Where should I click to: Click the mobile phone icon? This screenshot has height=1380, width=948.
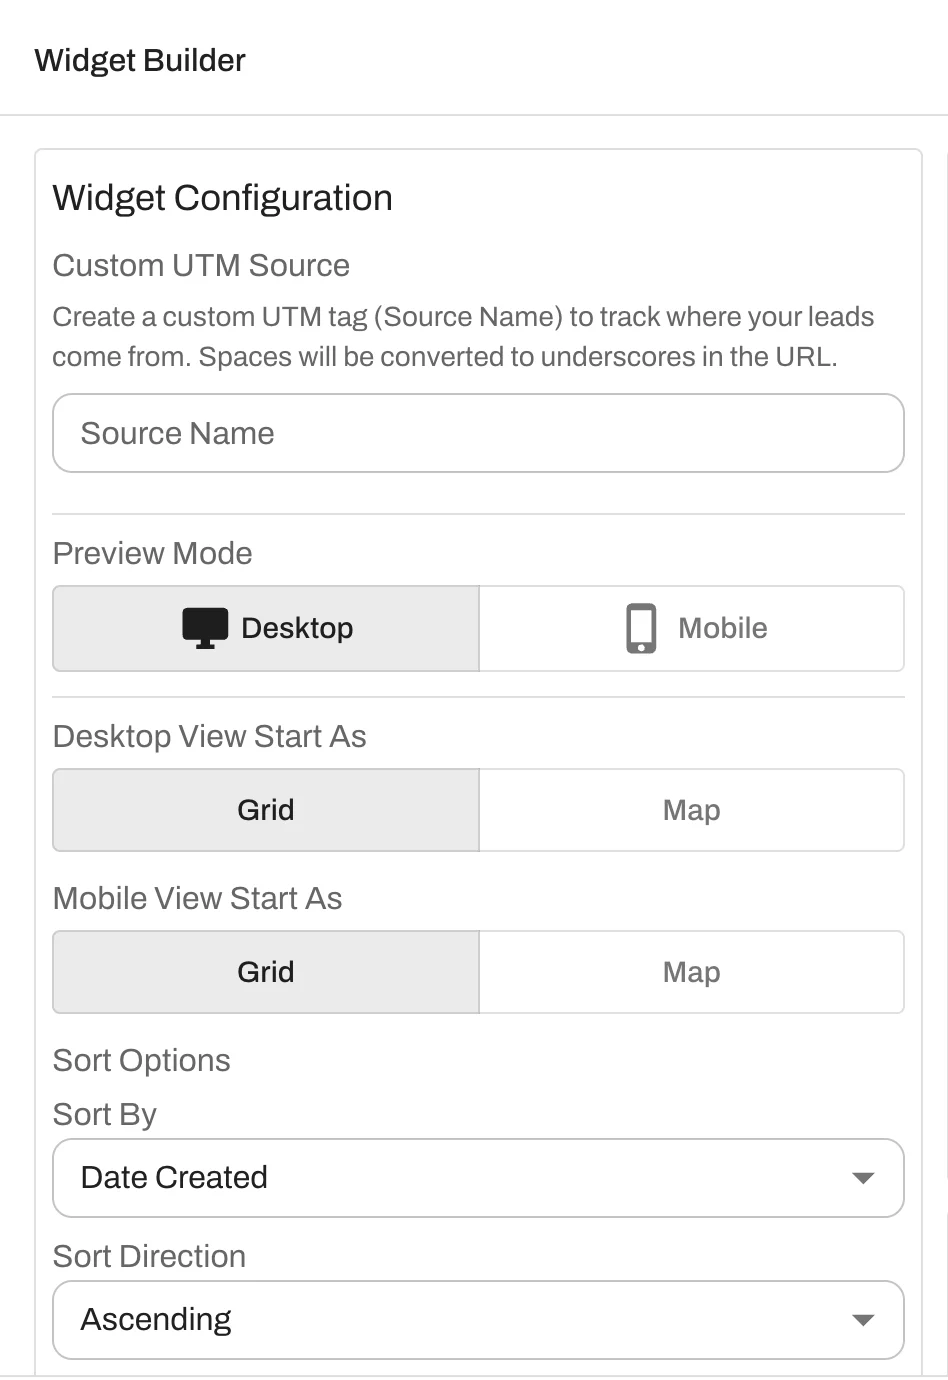click(641, 628)
